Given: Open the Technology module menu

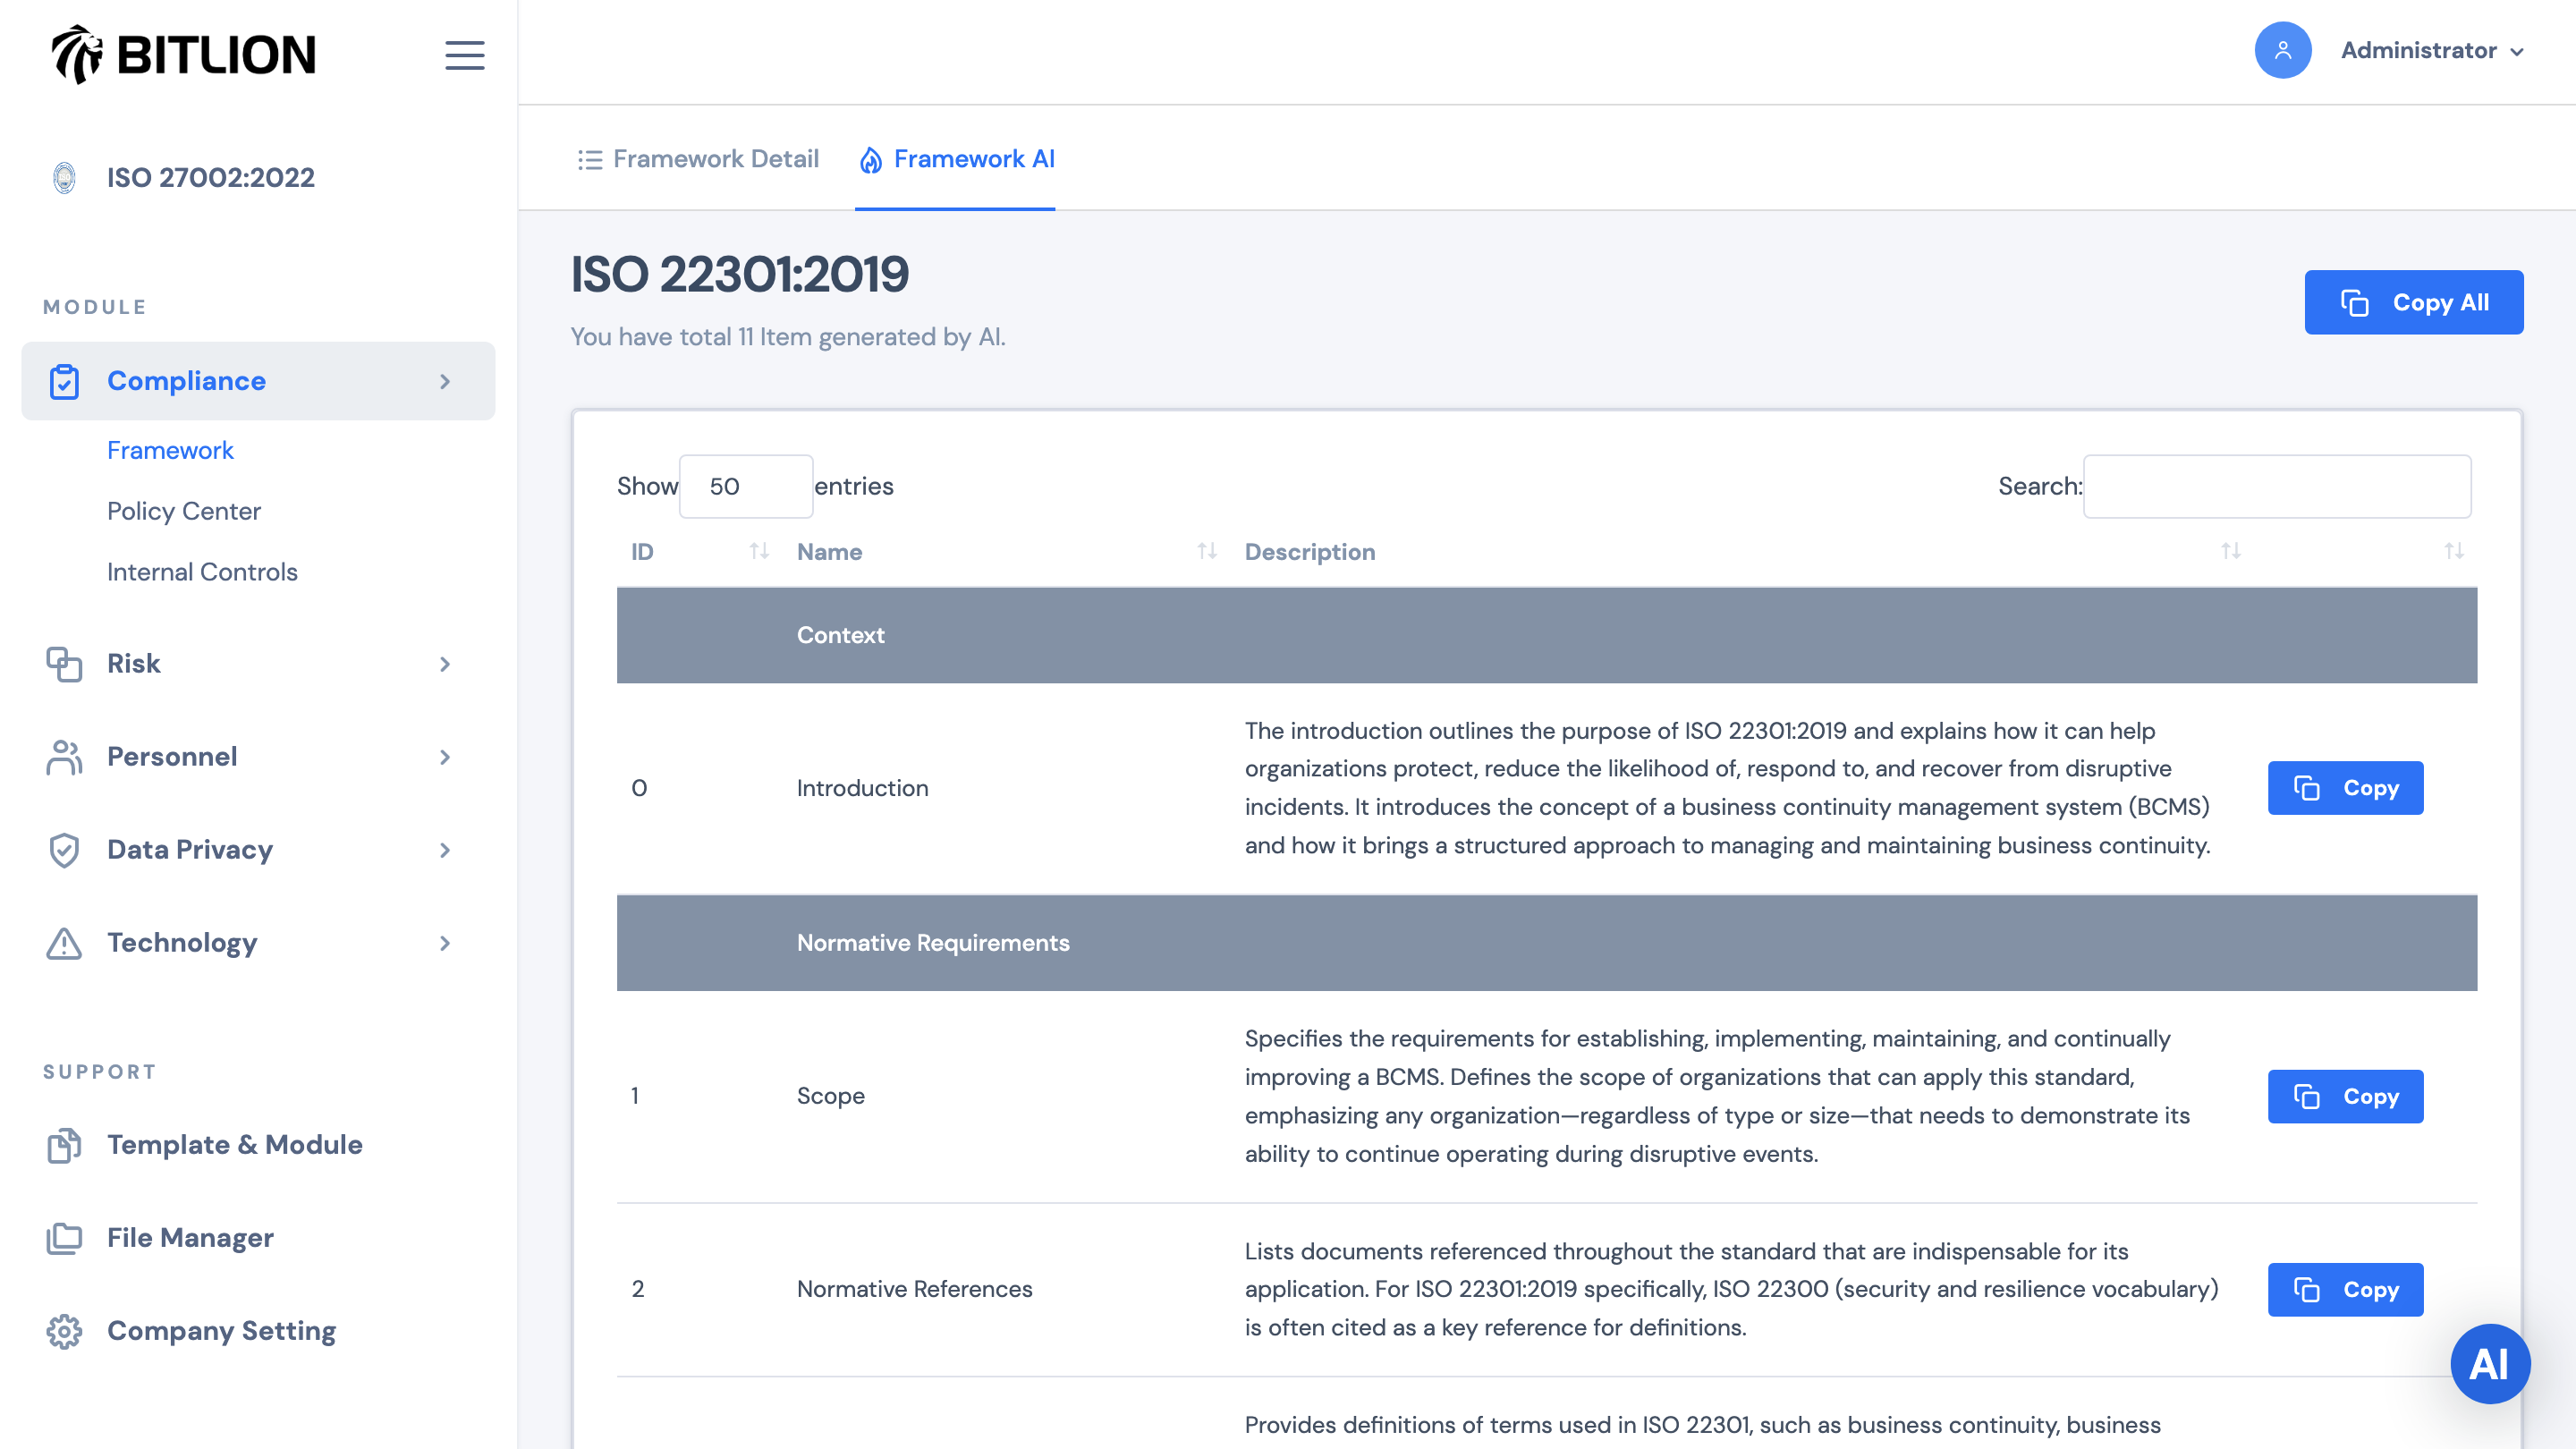Looking at the screenshot, I should point(258,943).
